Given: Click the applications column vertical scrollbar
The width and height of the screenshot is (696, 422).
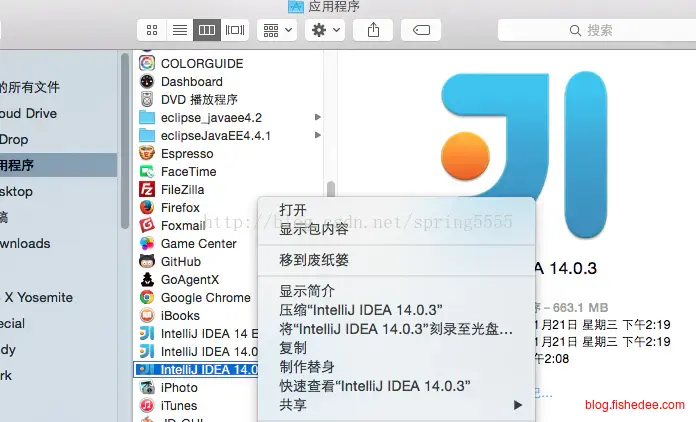Looking at the screenshot, I should coord(330,191).
